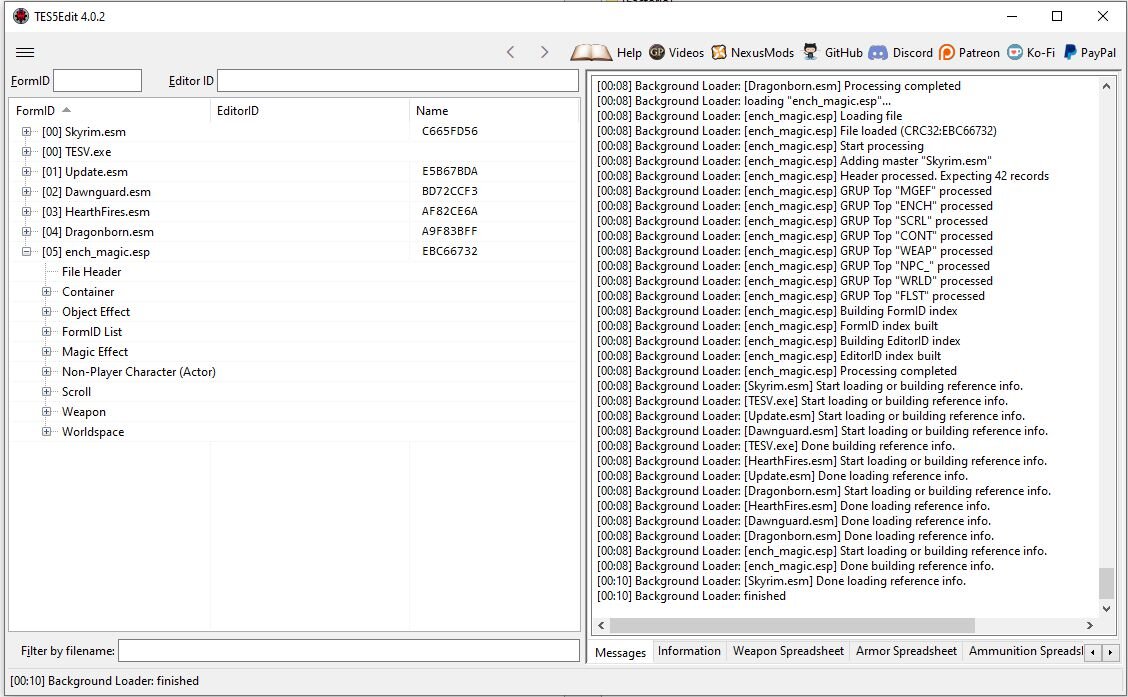Expand the Object Effect group

[x=47, y=311]
